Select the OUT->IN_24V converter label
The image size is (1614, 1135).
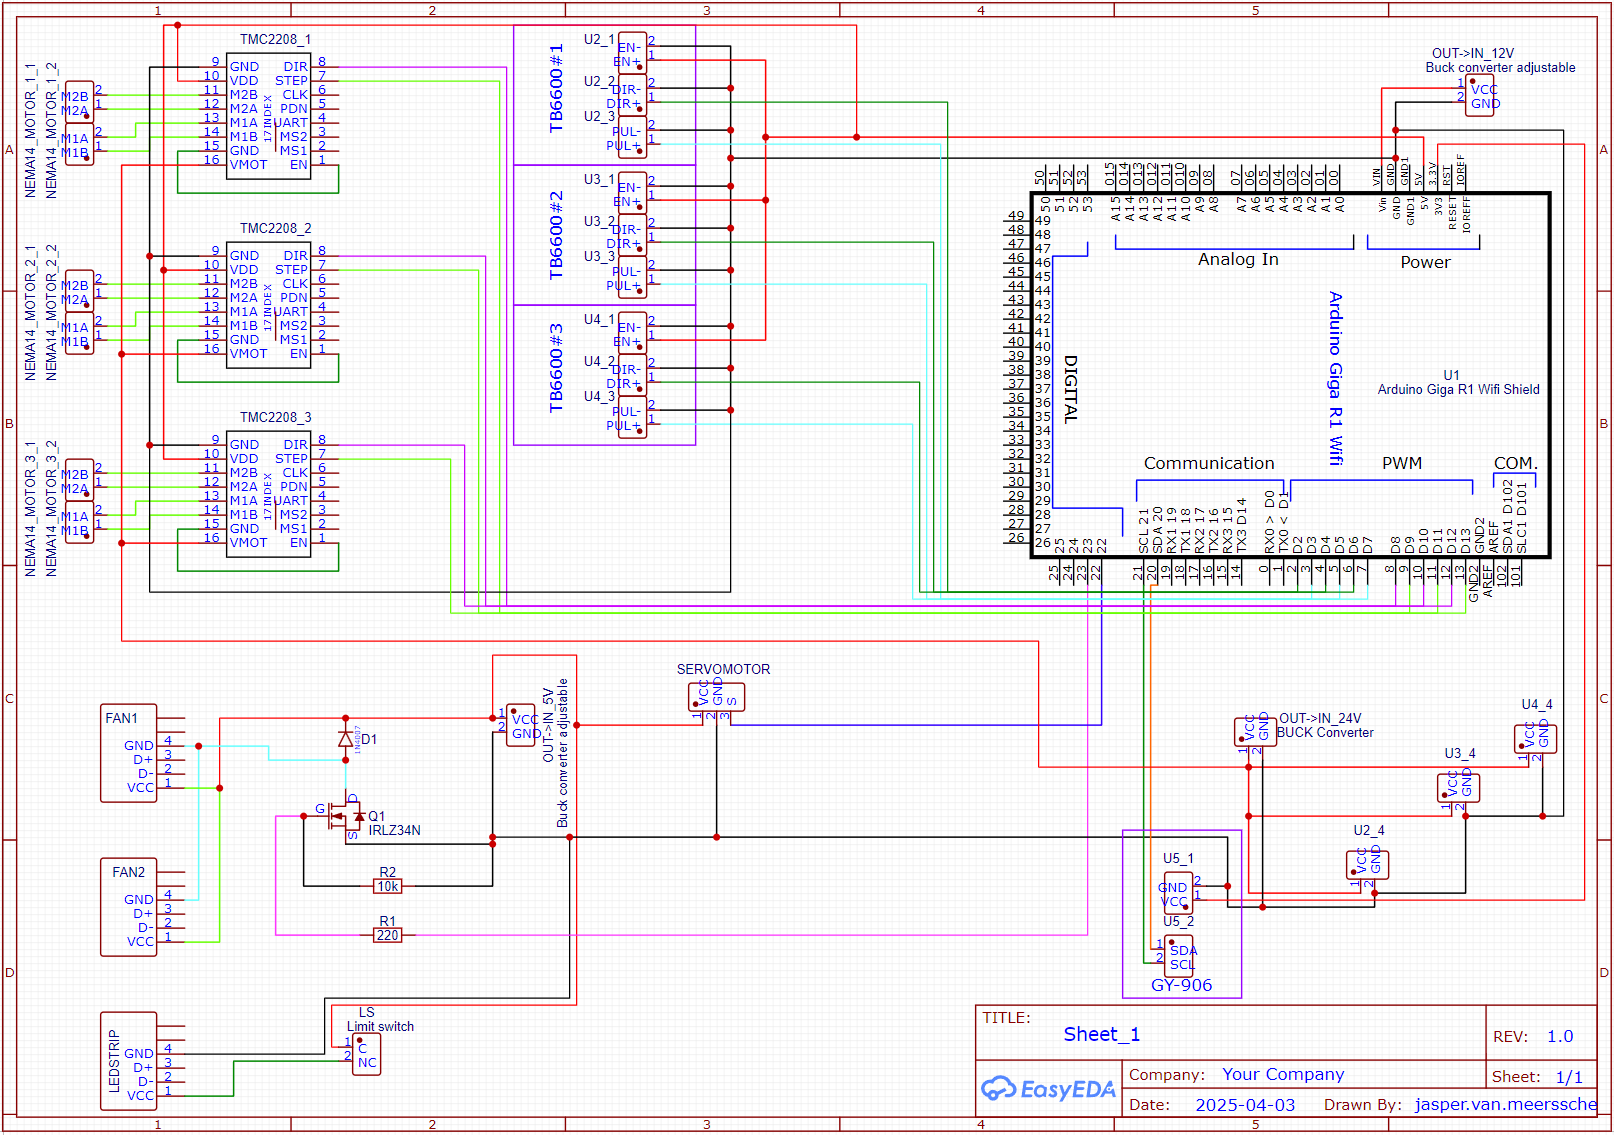1320,718
